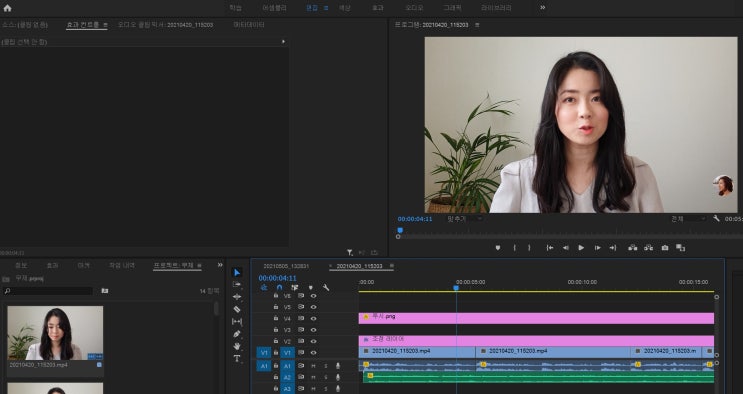Screen dimensions: 743x394
Task: Open the Audio Clip Mixer tab
Action: click(x=165, y=25)
